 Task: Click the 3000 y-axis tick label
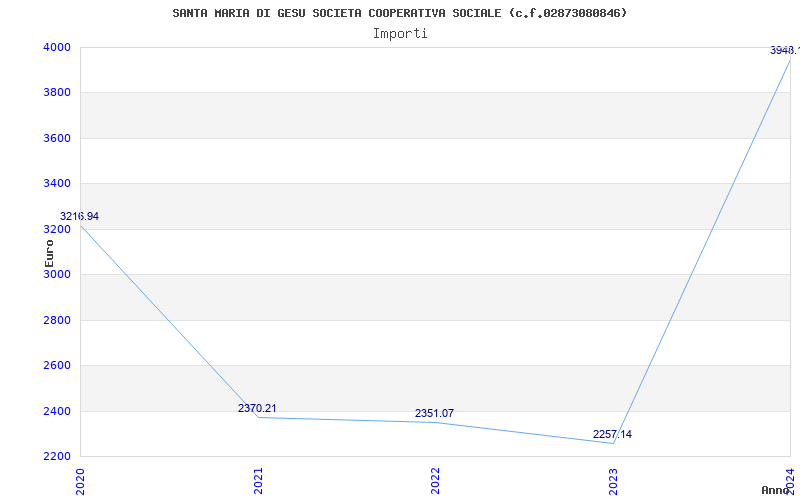(57, 274)
